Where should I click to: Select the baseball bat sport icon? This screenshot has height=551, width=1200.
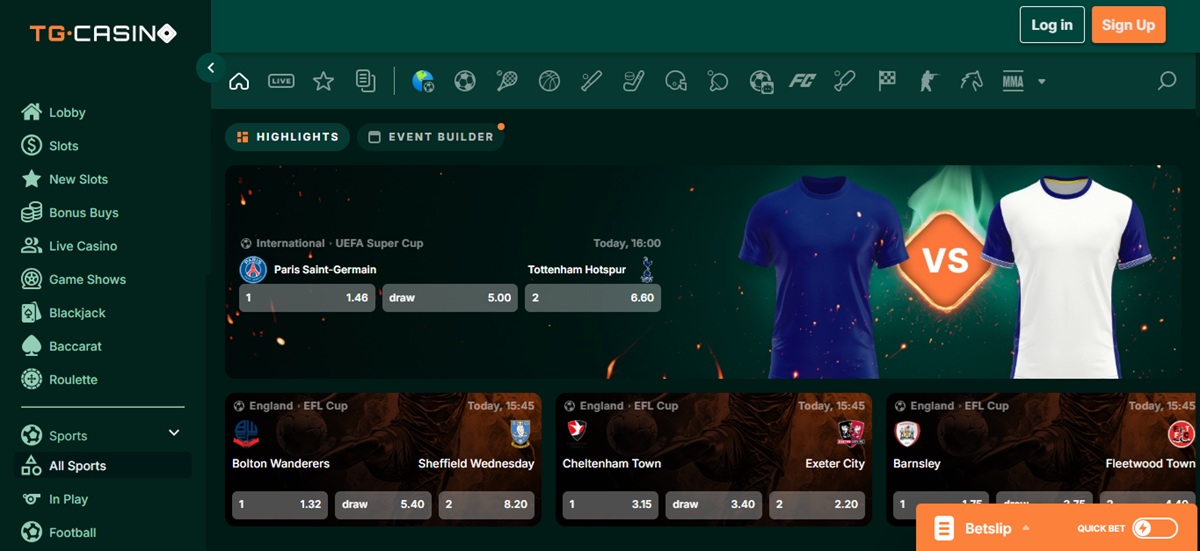point(591,81)
